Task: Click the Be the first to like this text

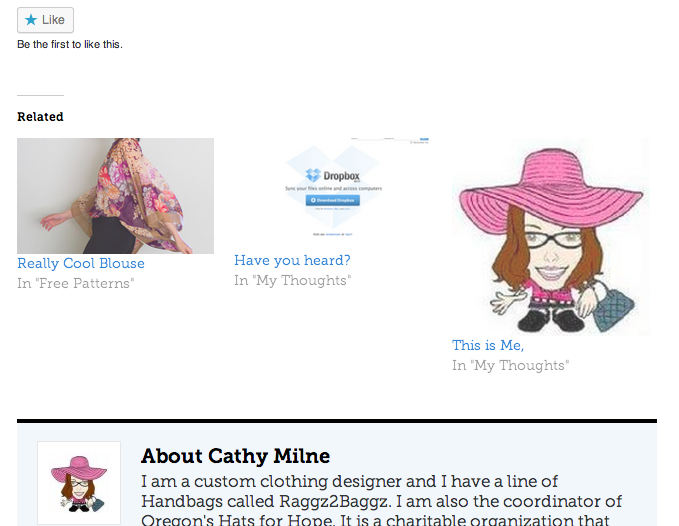Action: click(70, 44)
